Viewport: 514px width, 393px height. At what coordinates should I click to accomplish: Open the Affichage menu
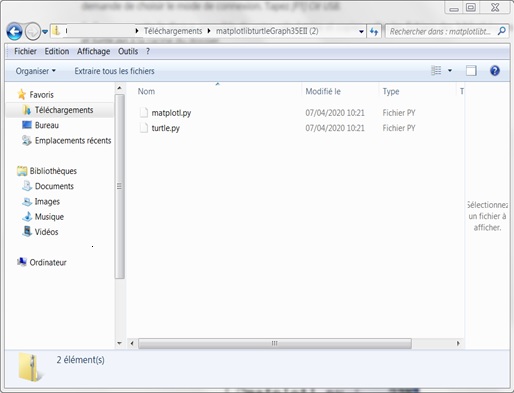pos(93,51)
